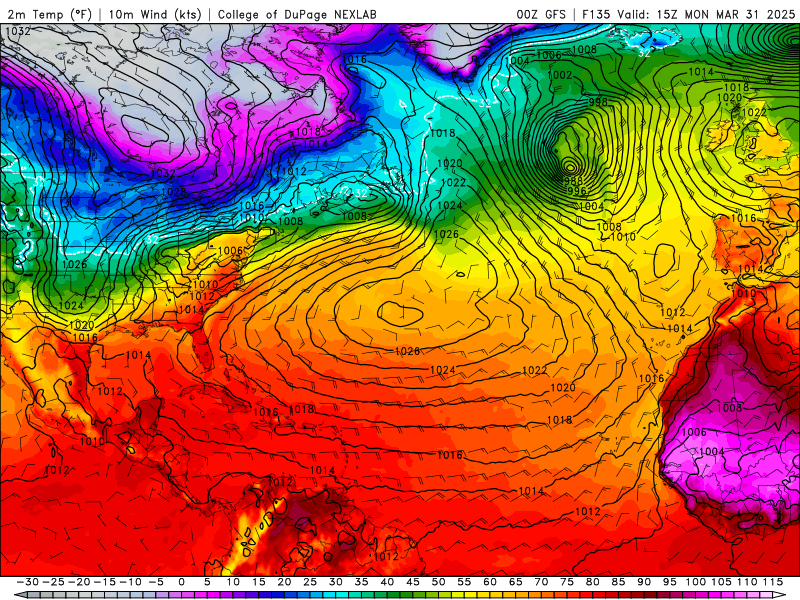Select the '-5' color scale value

pyautogui.click(x=157, y=582)
